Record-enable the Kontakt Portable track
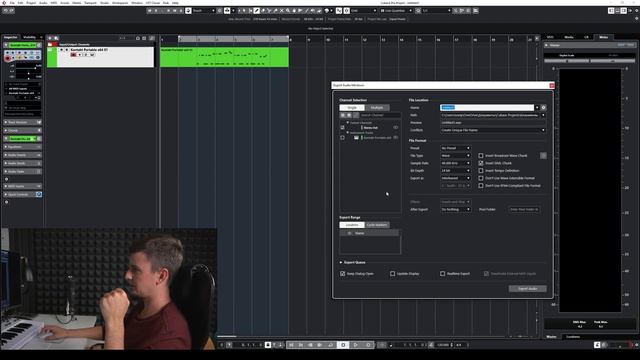The width and height of the screenshot is (640, 360). tap(73, 55)
